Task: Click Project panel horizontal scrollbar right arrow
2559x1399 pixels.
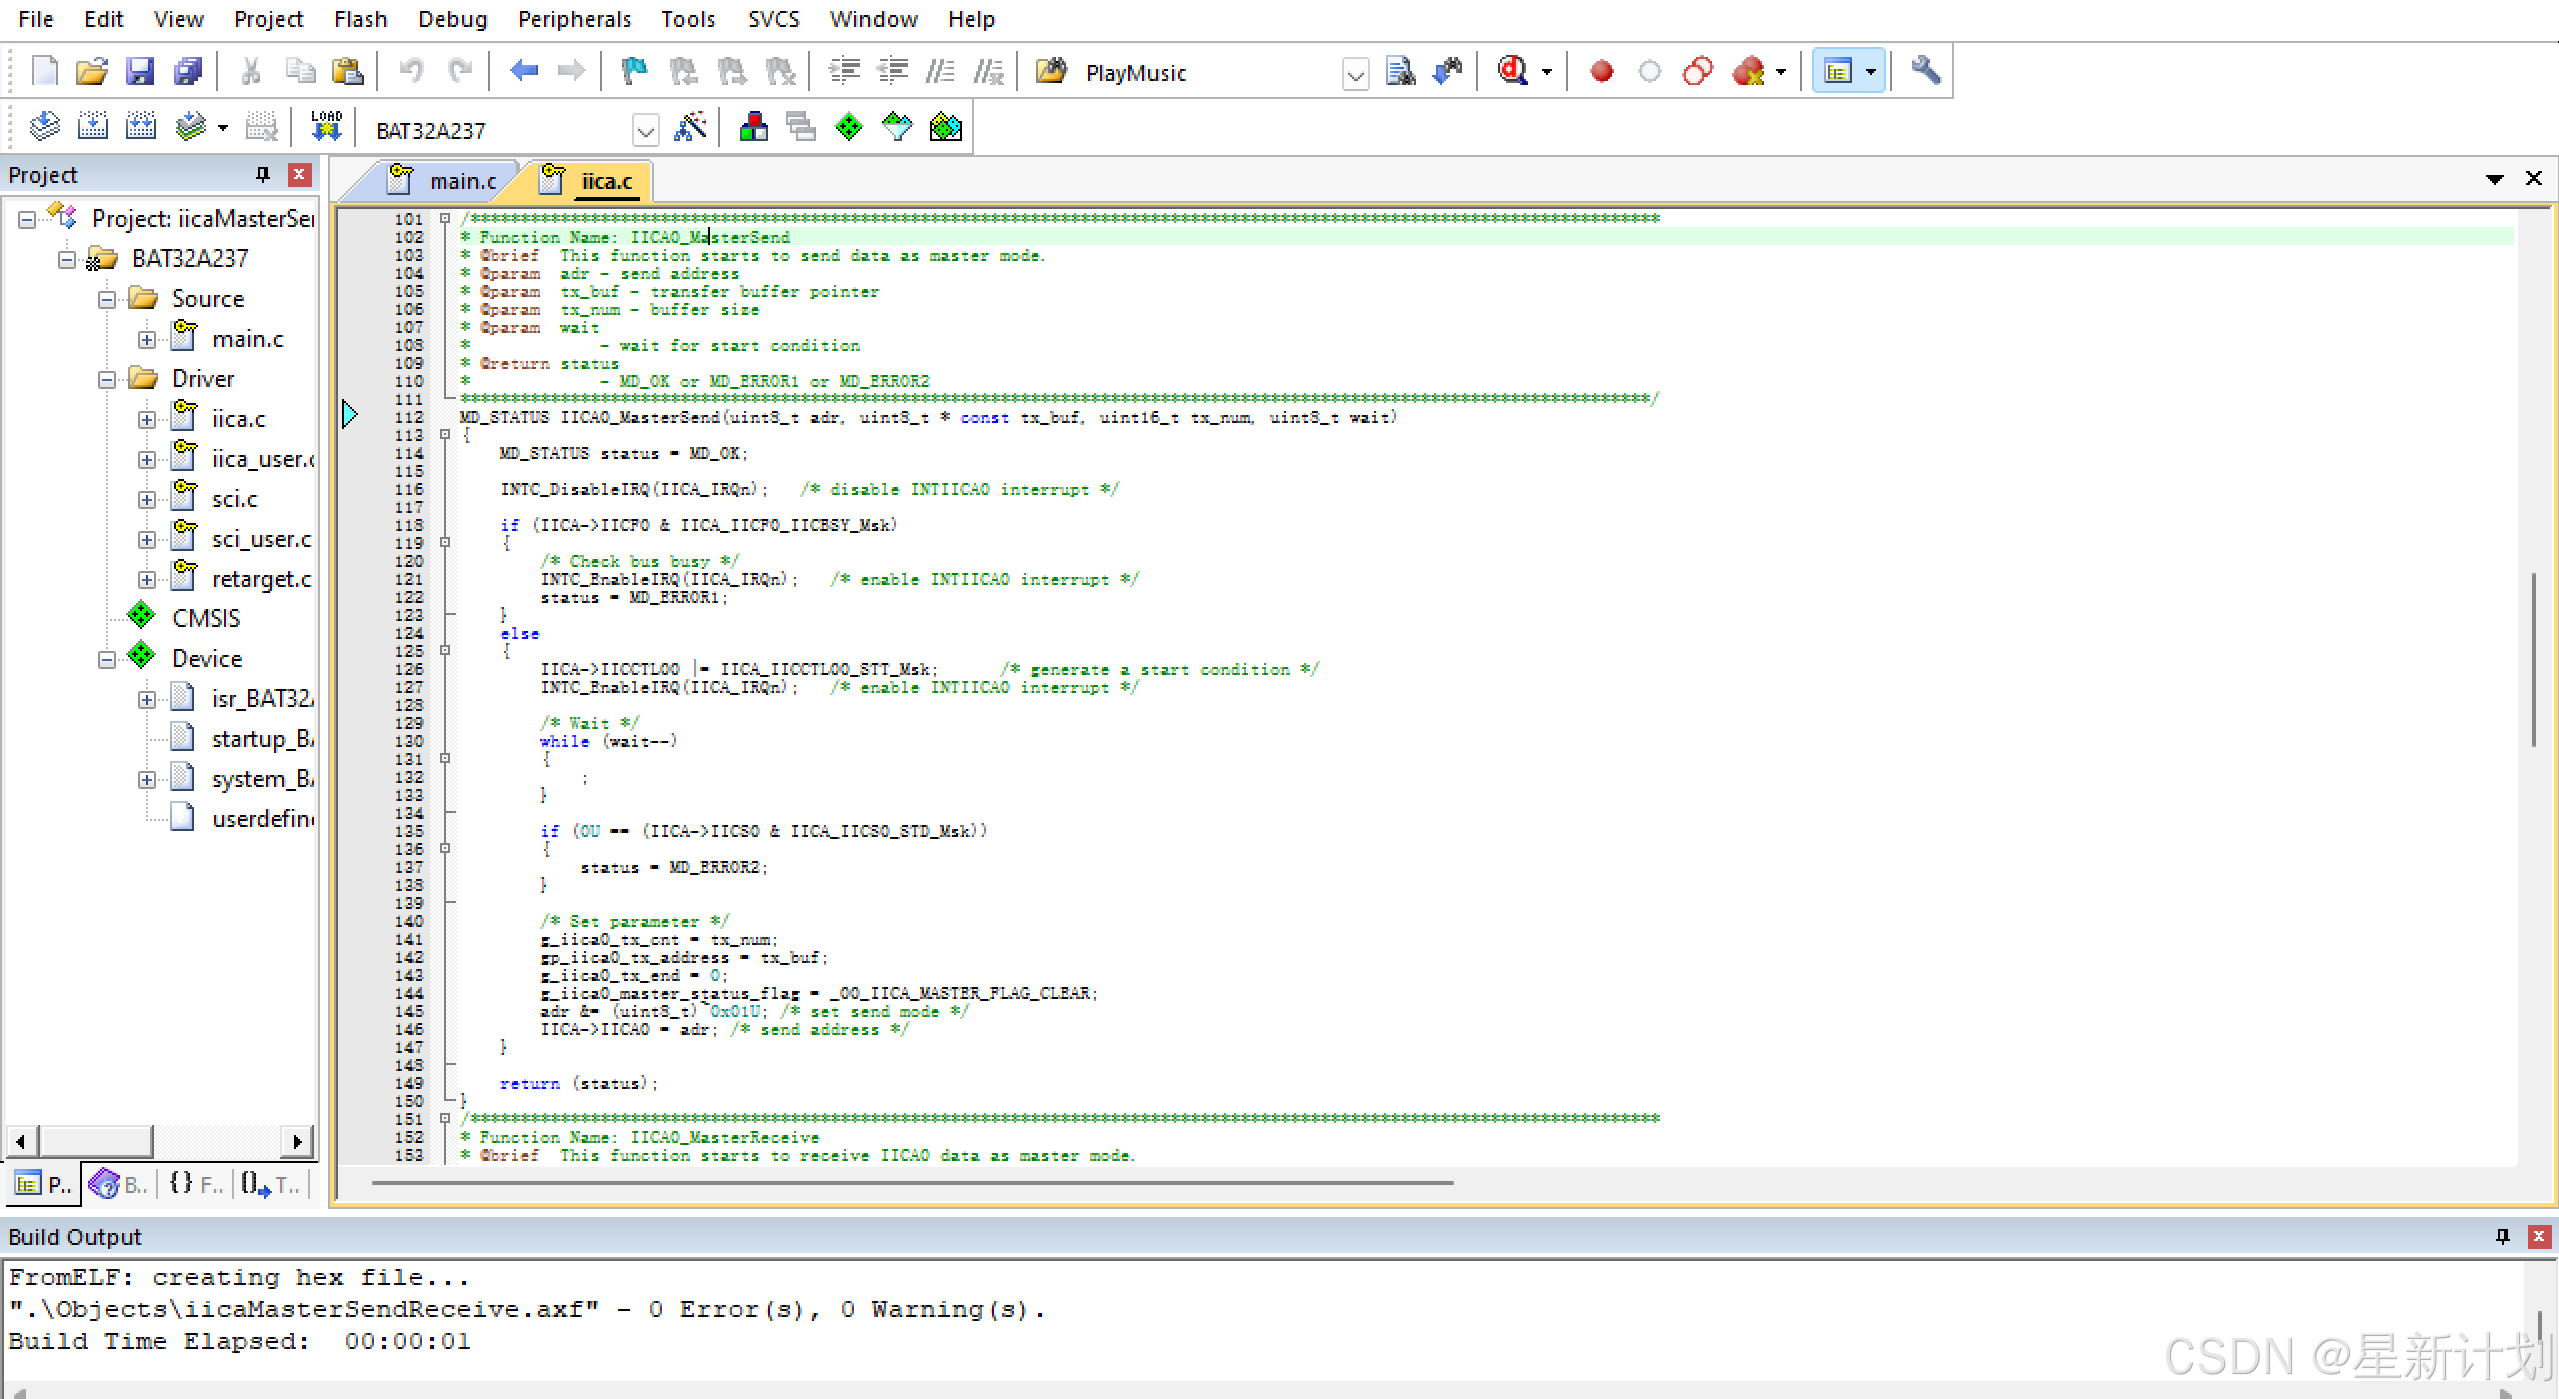Action: point(296,1141)
